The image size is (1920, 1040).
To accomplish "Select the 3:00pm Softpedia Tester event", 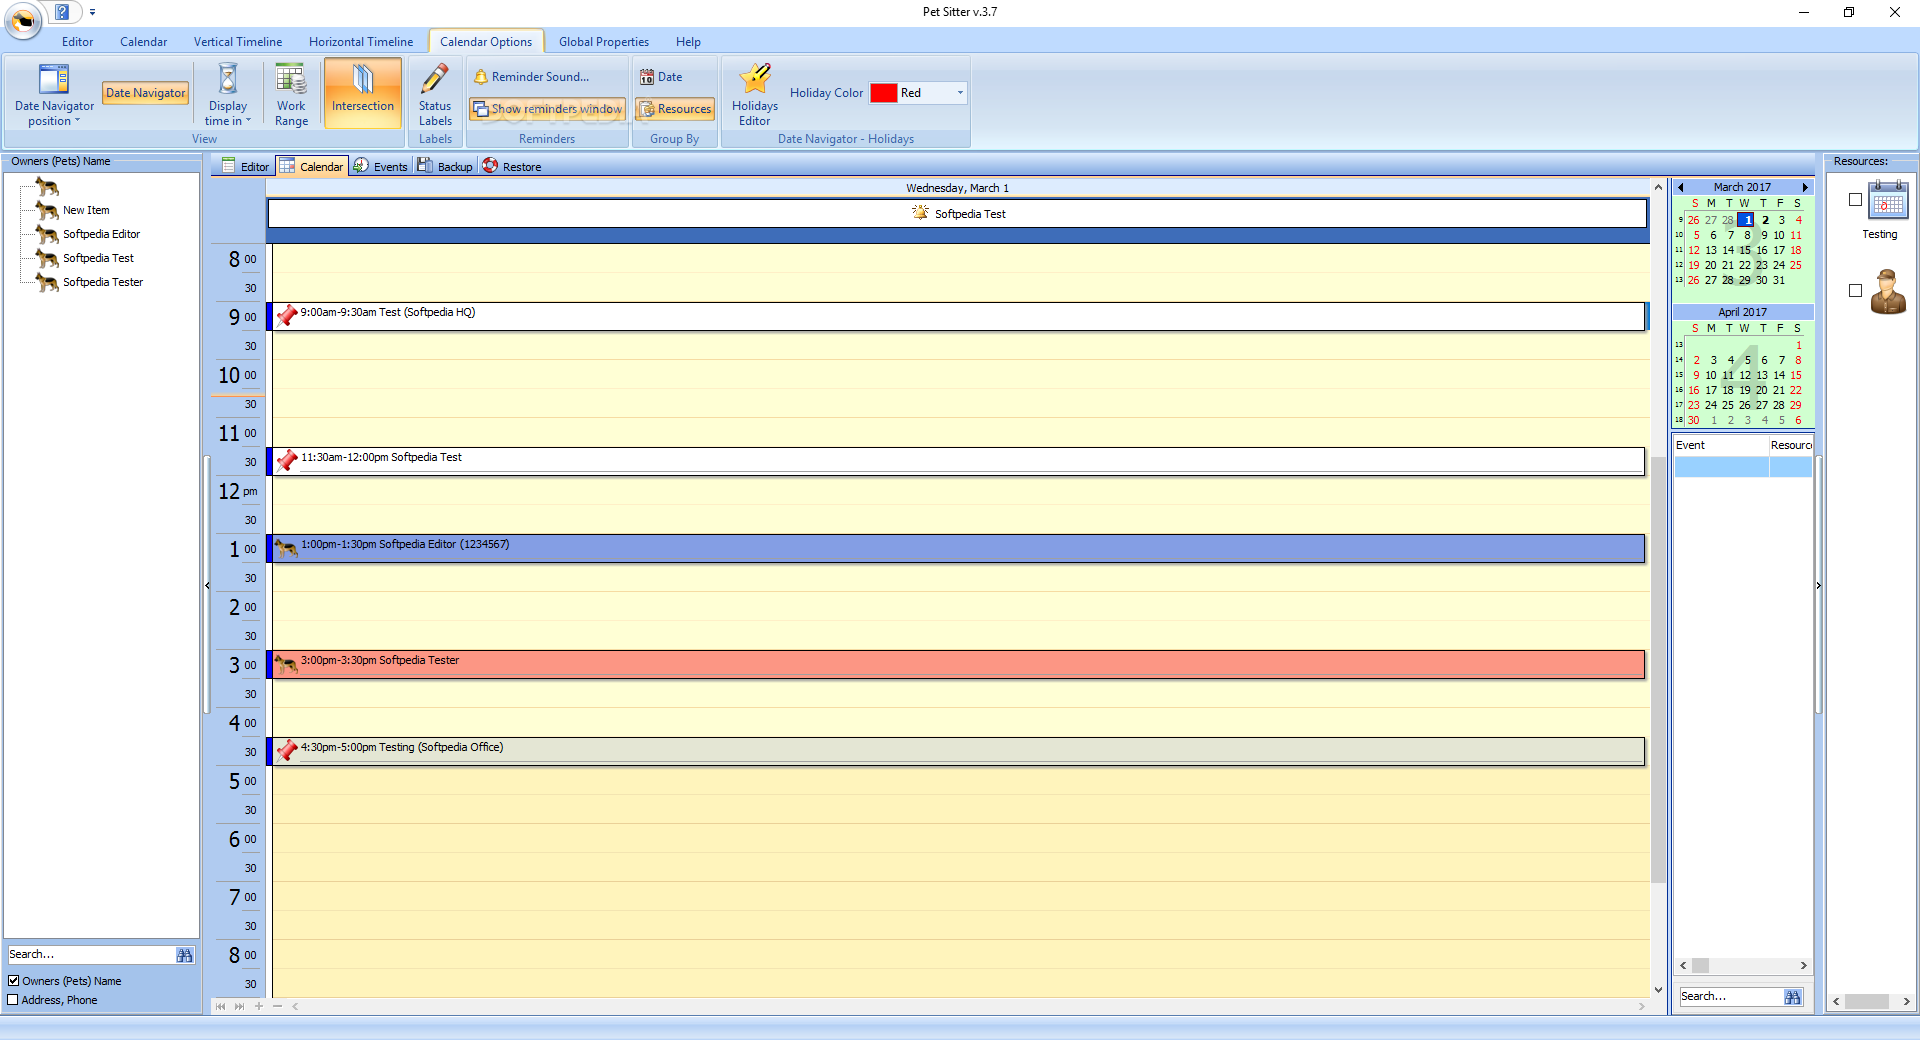I will [958, 664].
